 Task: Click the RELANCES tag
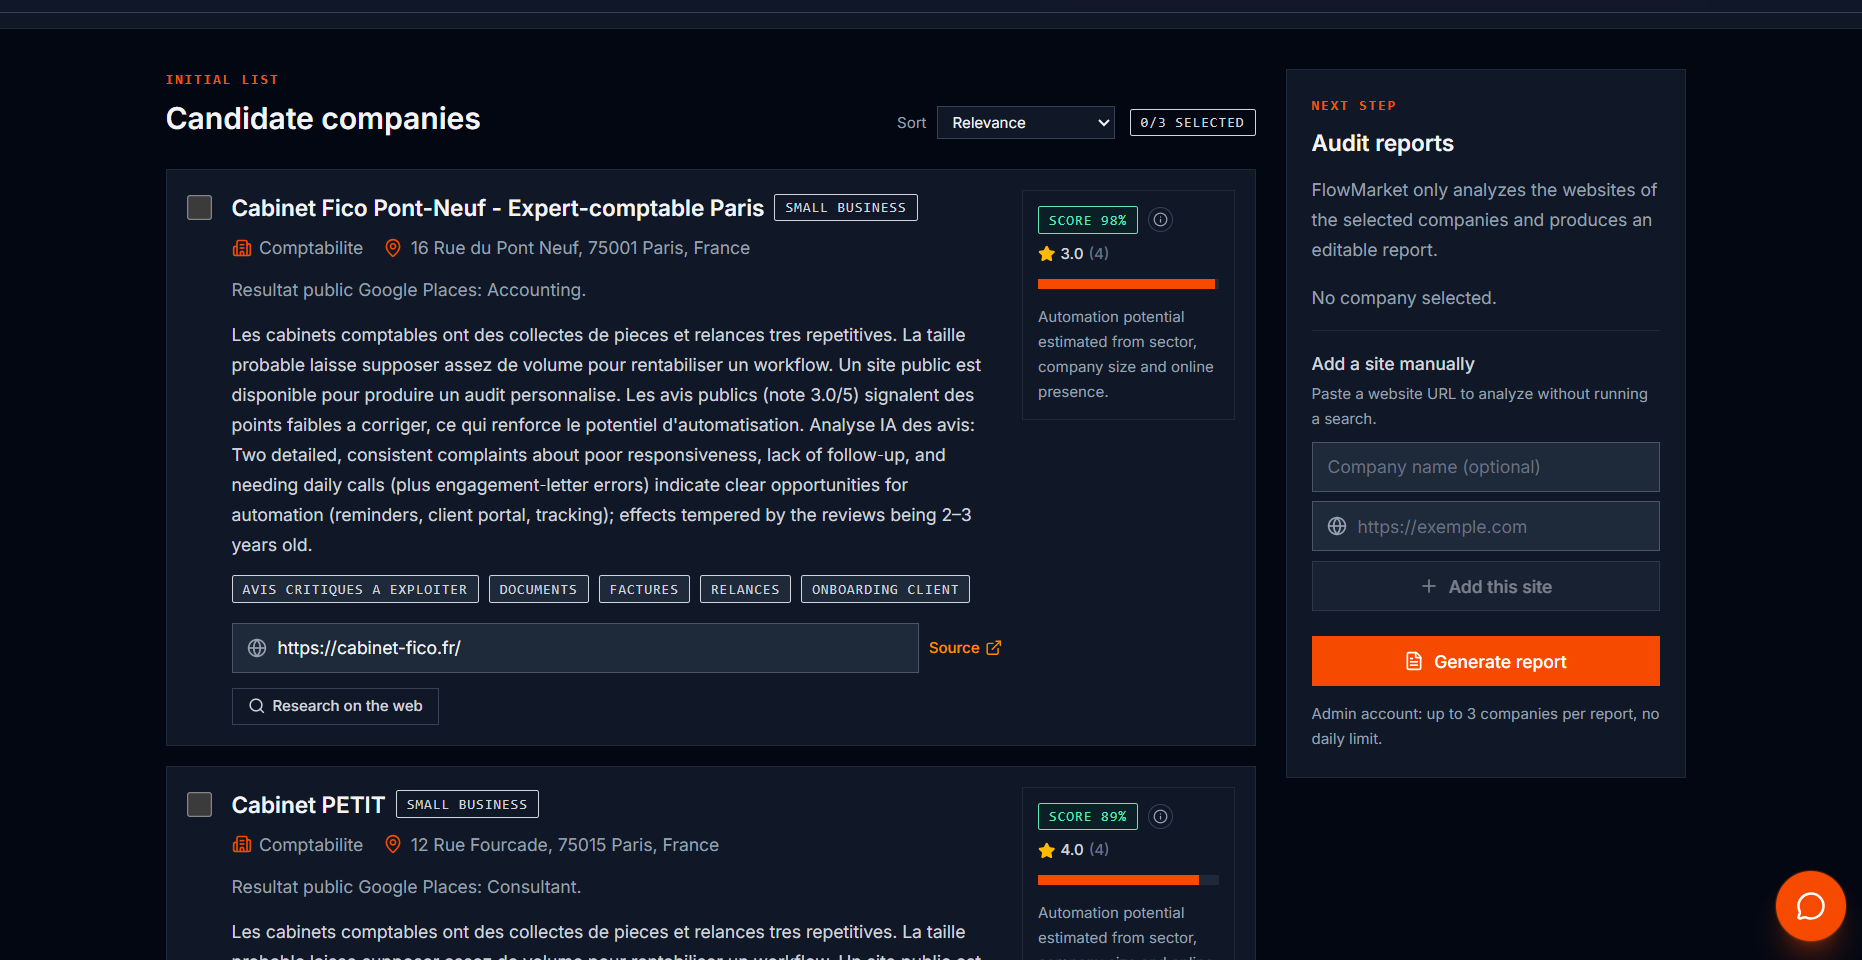click(x=745, y=589)
